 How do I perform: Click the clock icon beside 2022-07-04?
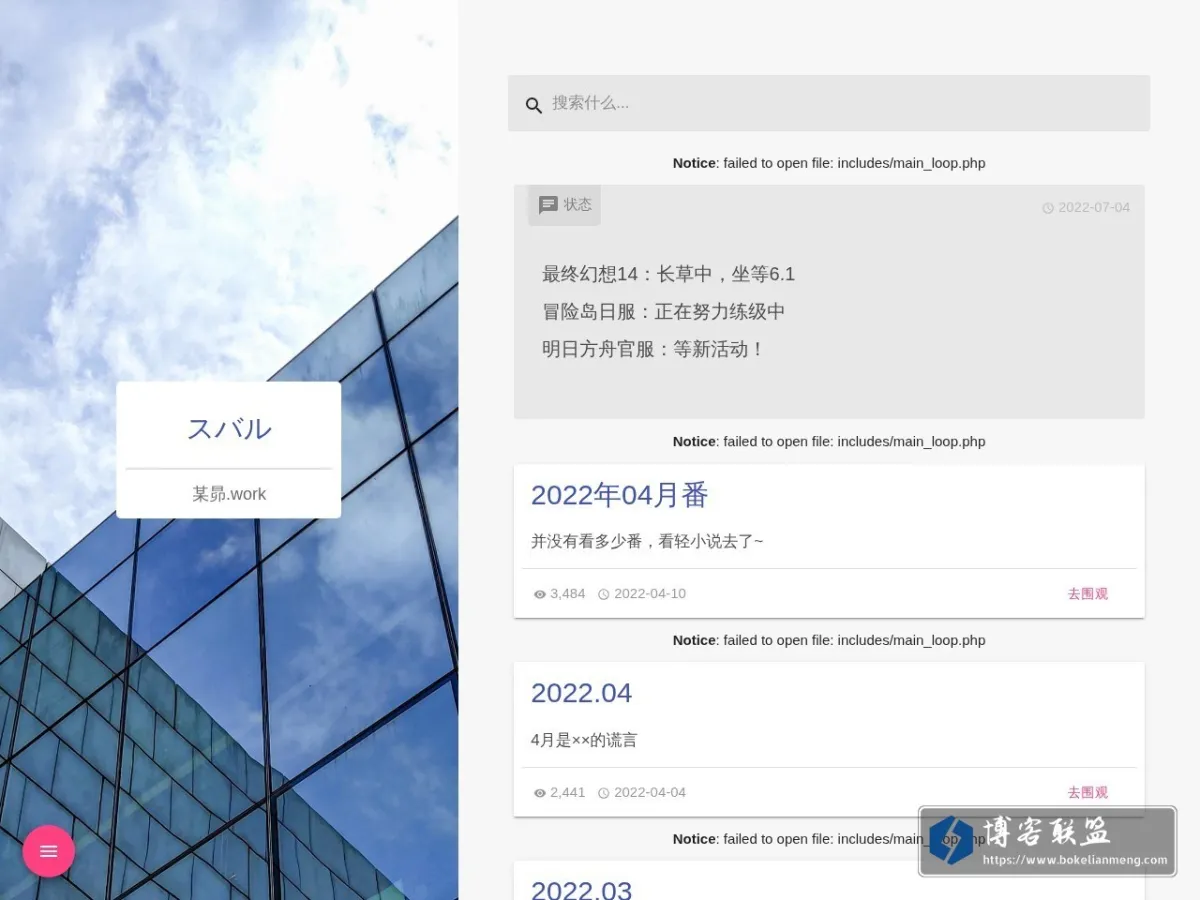click(x=1048, y=208)
